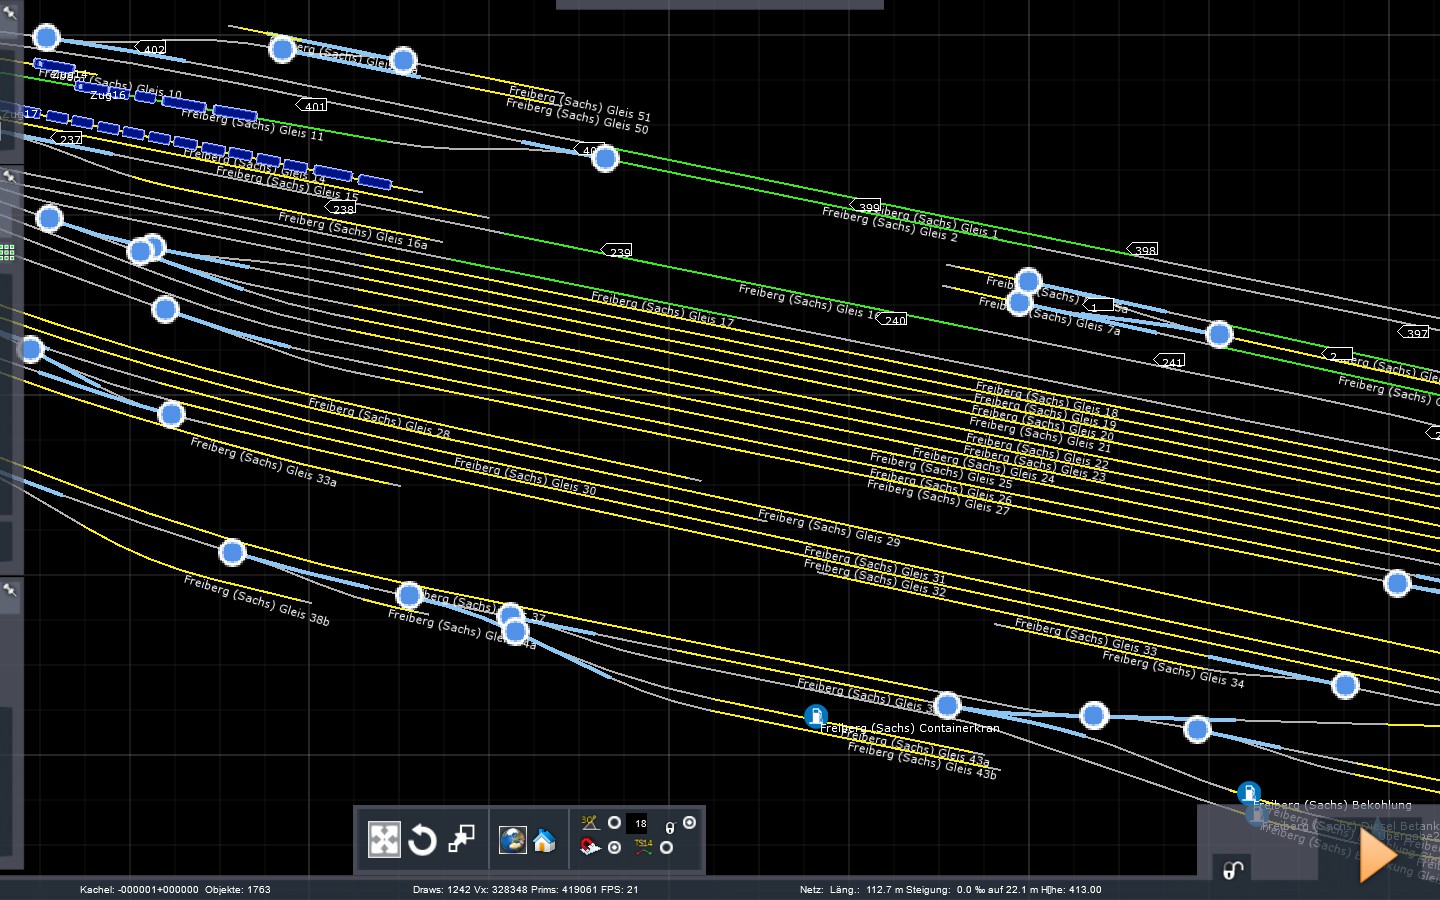Click the Bekohlung refuel point icon

coord(1248,794)
